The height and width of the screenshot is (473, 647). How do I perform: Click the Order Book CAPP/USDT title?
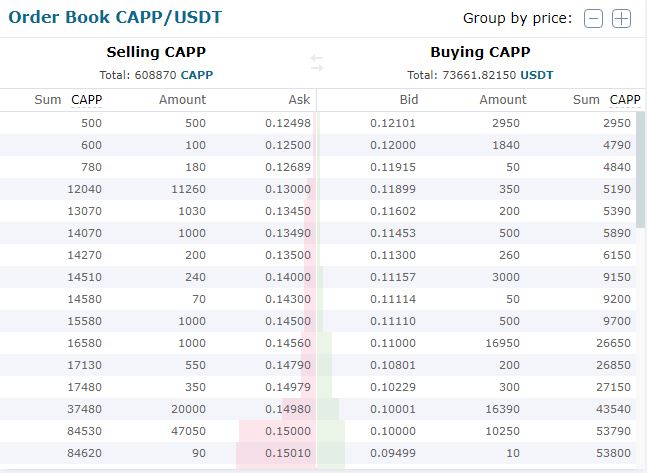tap(115, 17)
